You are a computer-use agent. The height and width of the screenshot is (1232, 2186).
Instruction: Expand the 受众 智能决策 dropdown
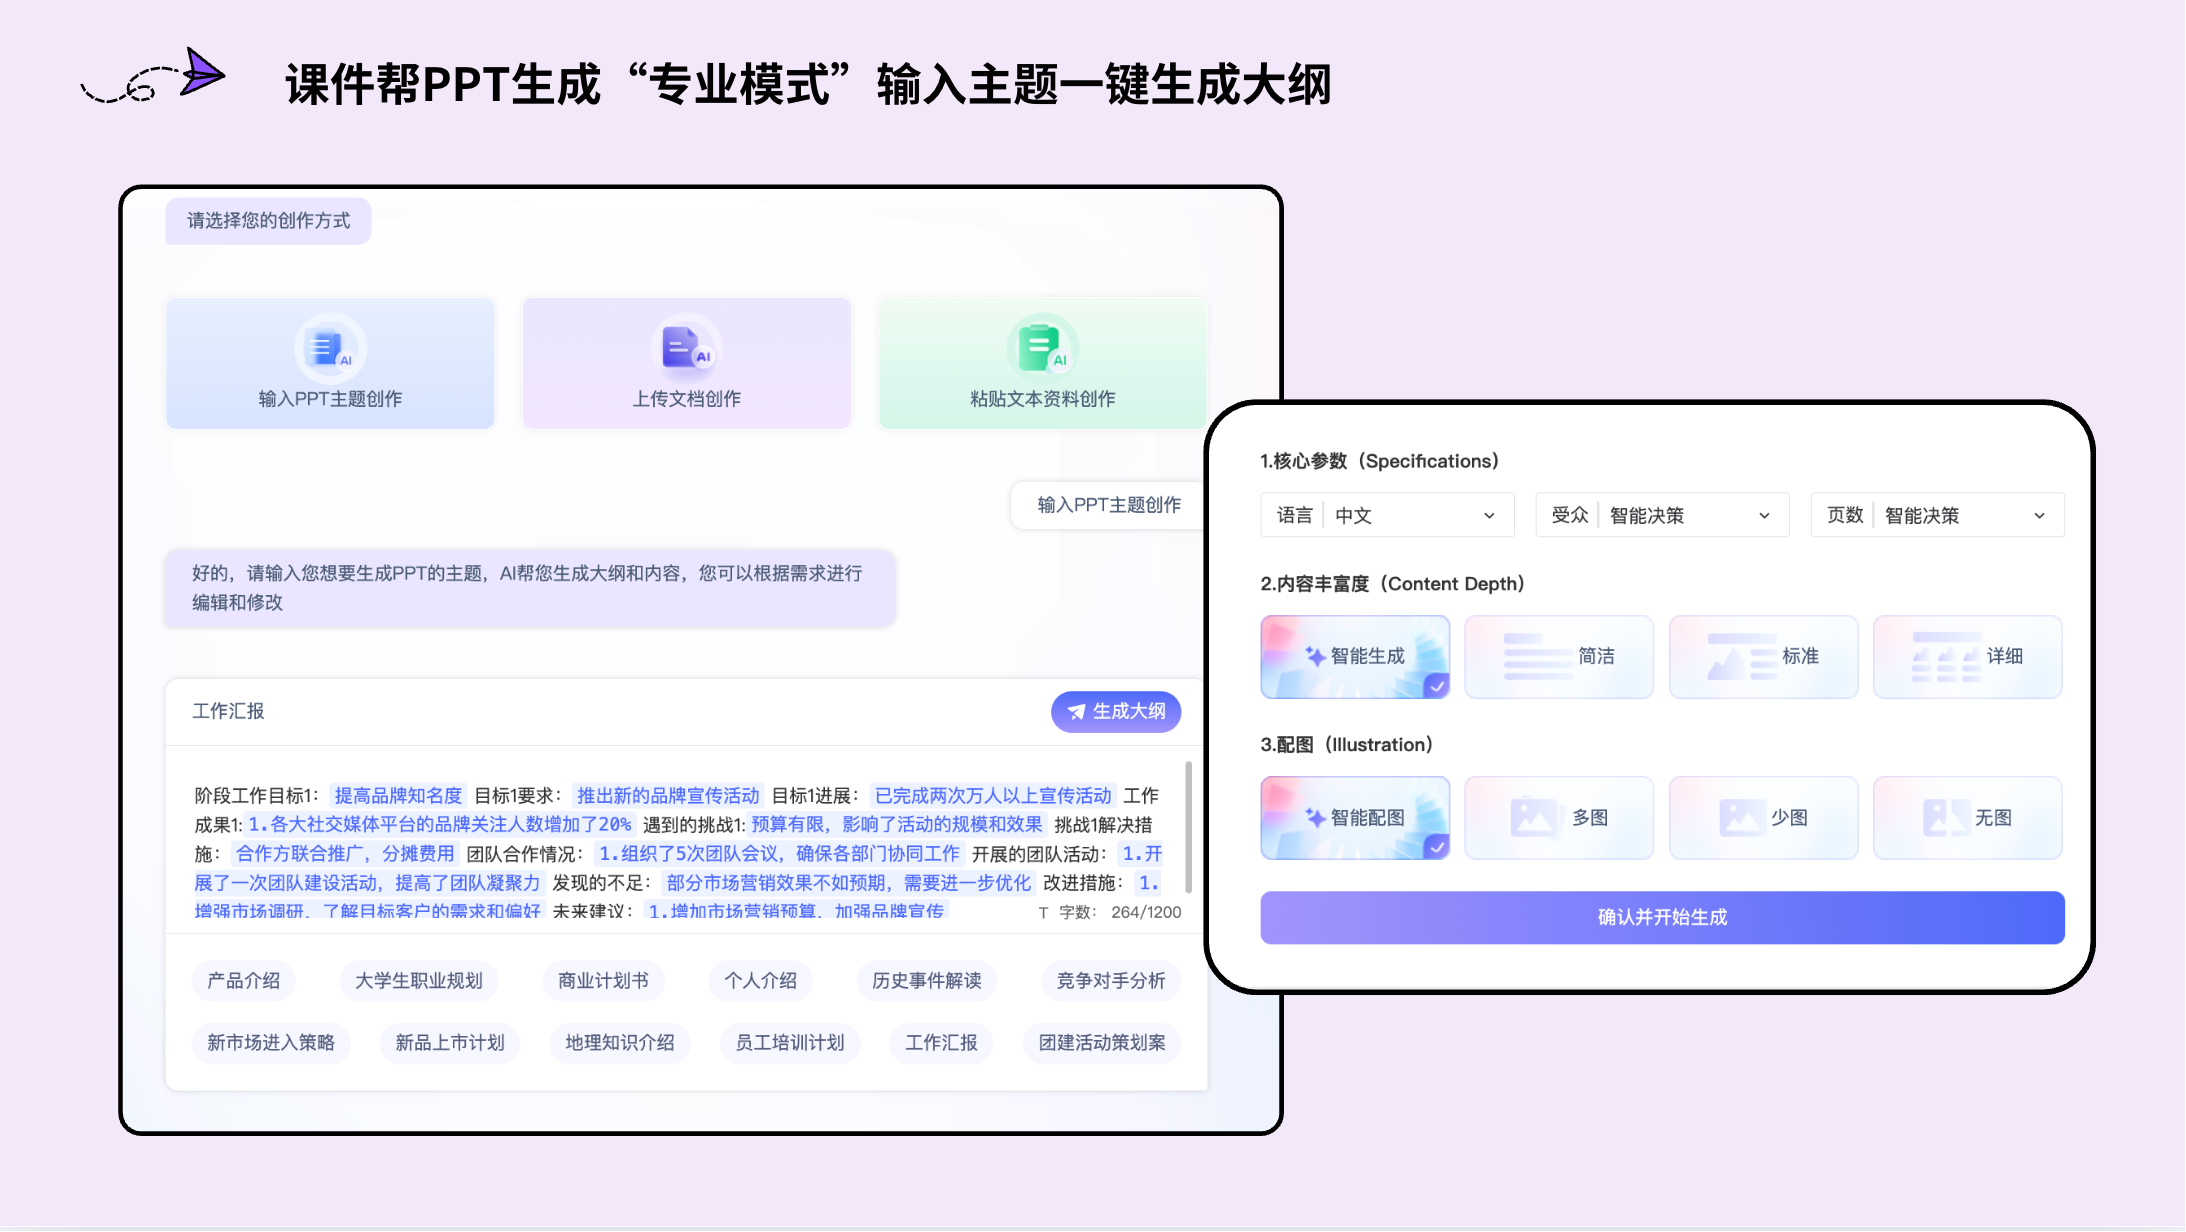(x=1662, y=515)
